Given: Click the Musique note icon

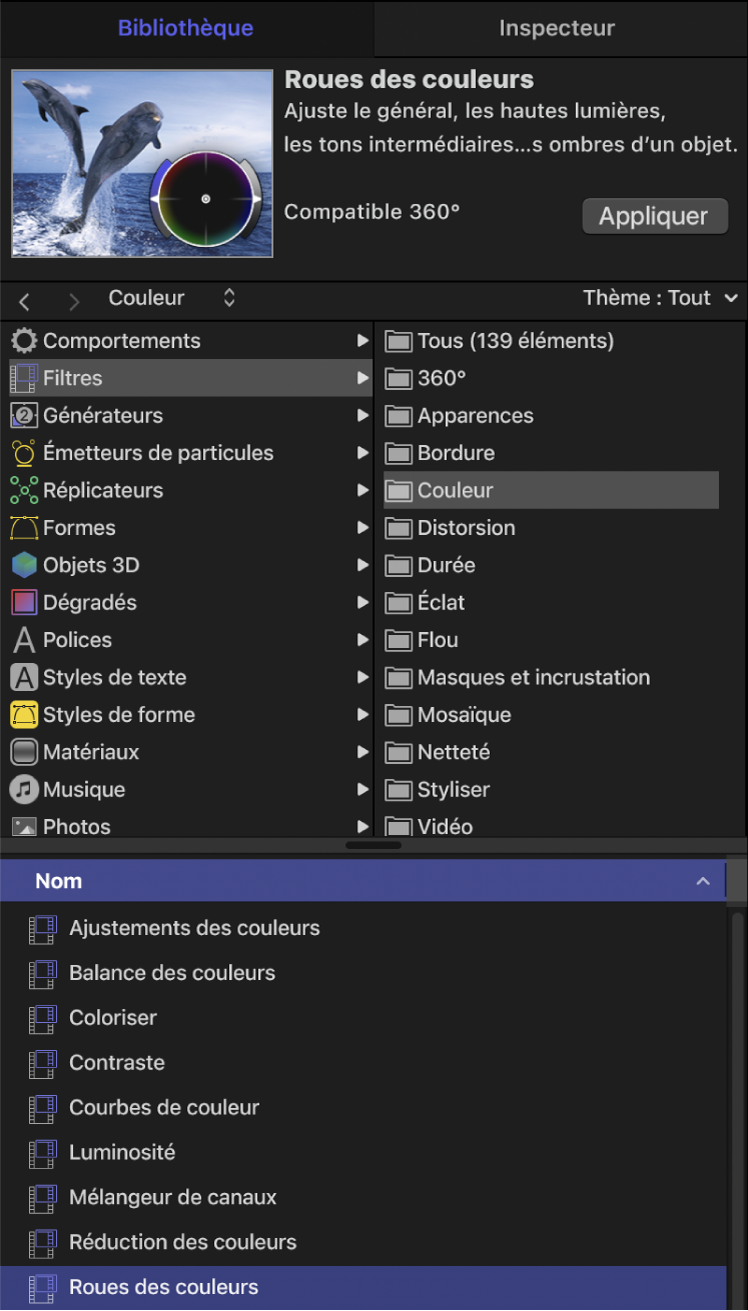Looking at the screenshot, I should click(24, 790).
